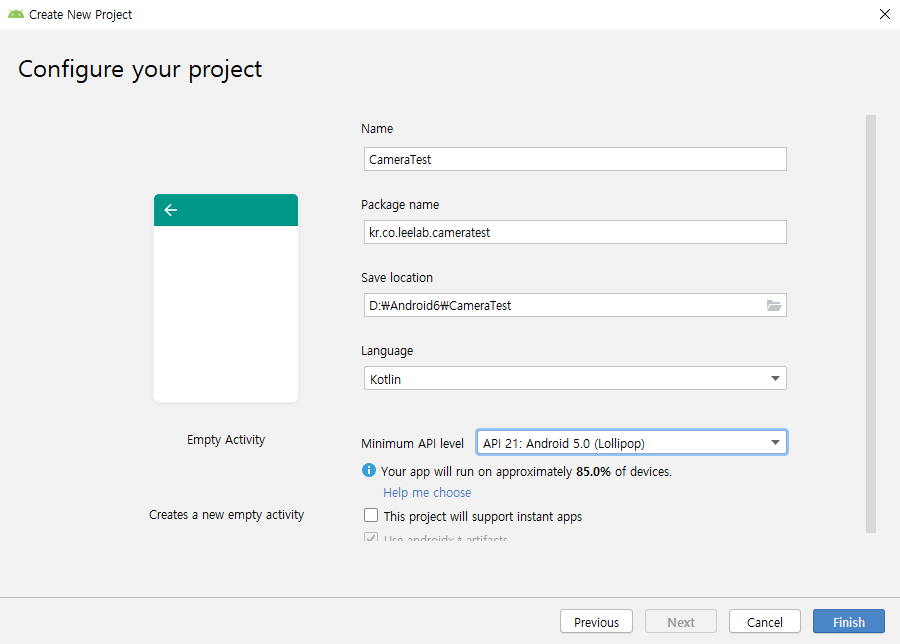
Task: Enable instant apps support checkbox
Action: 371,516
